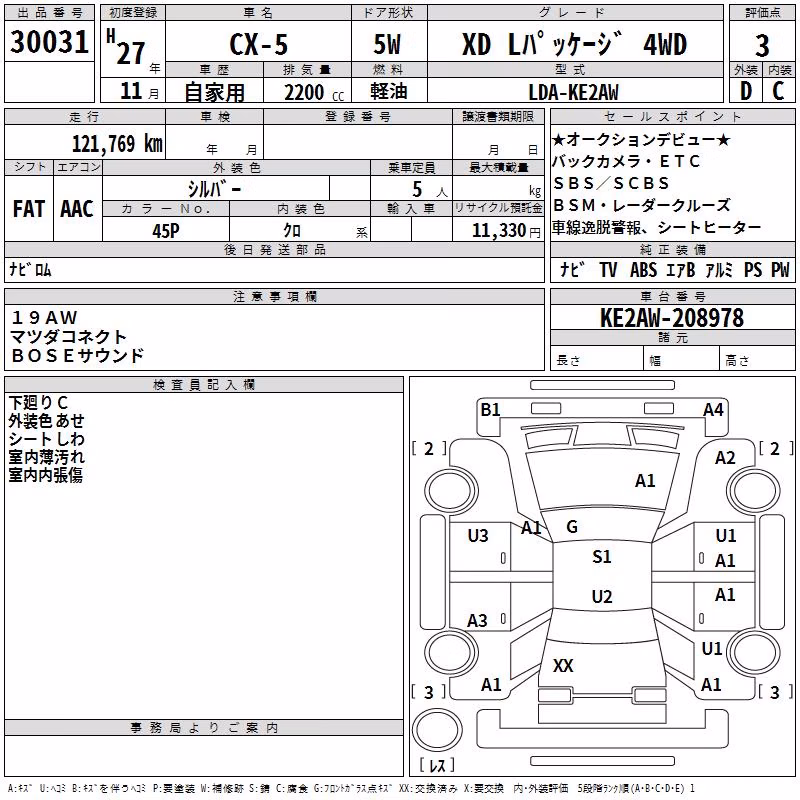Select the shift type FAT
Image resolution: width=800 pixels, height=800 pixels.
click(29, 209)
